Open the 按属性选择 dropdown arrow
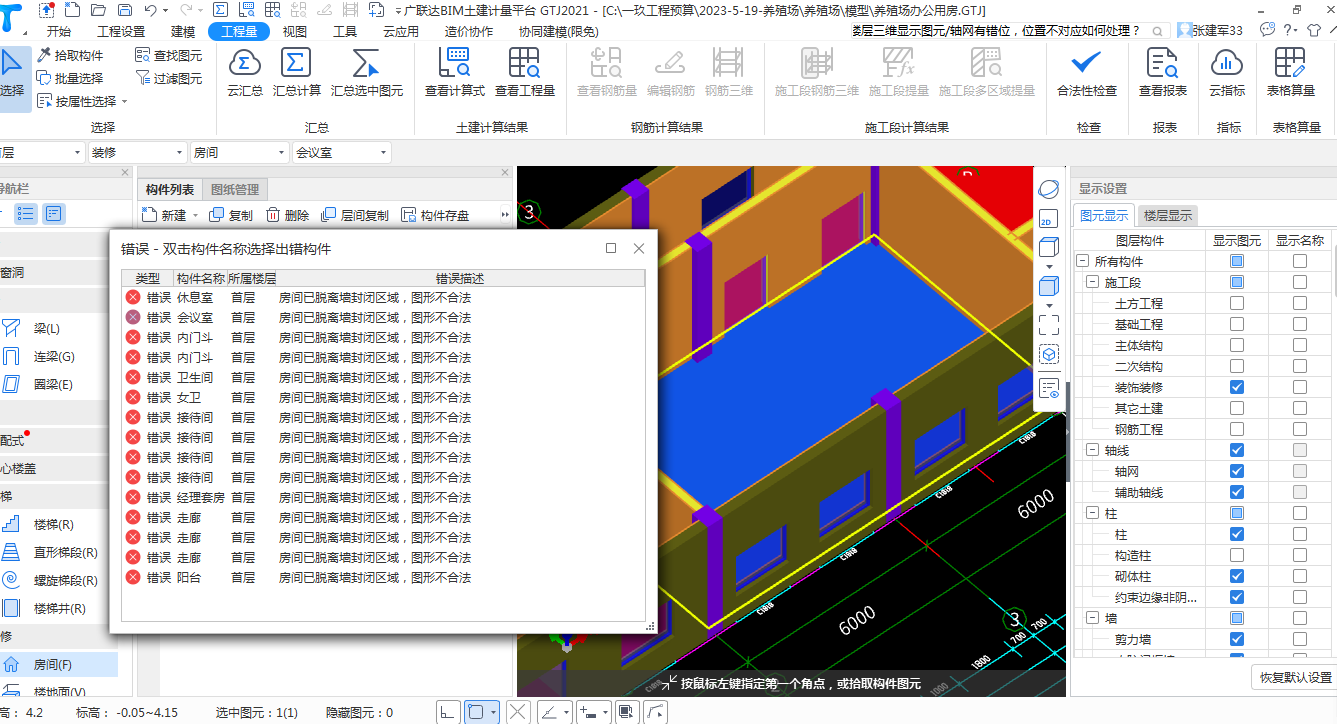The height and width of the screenshot is (724, 1337). [124, 101]
